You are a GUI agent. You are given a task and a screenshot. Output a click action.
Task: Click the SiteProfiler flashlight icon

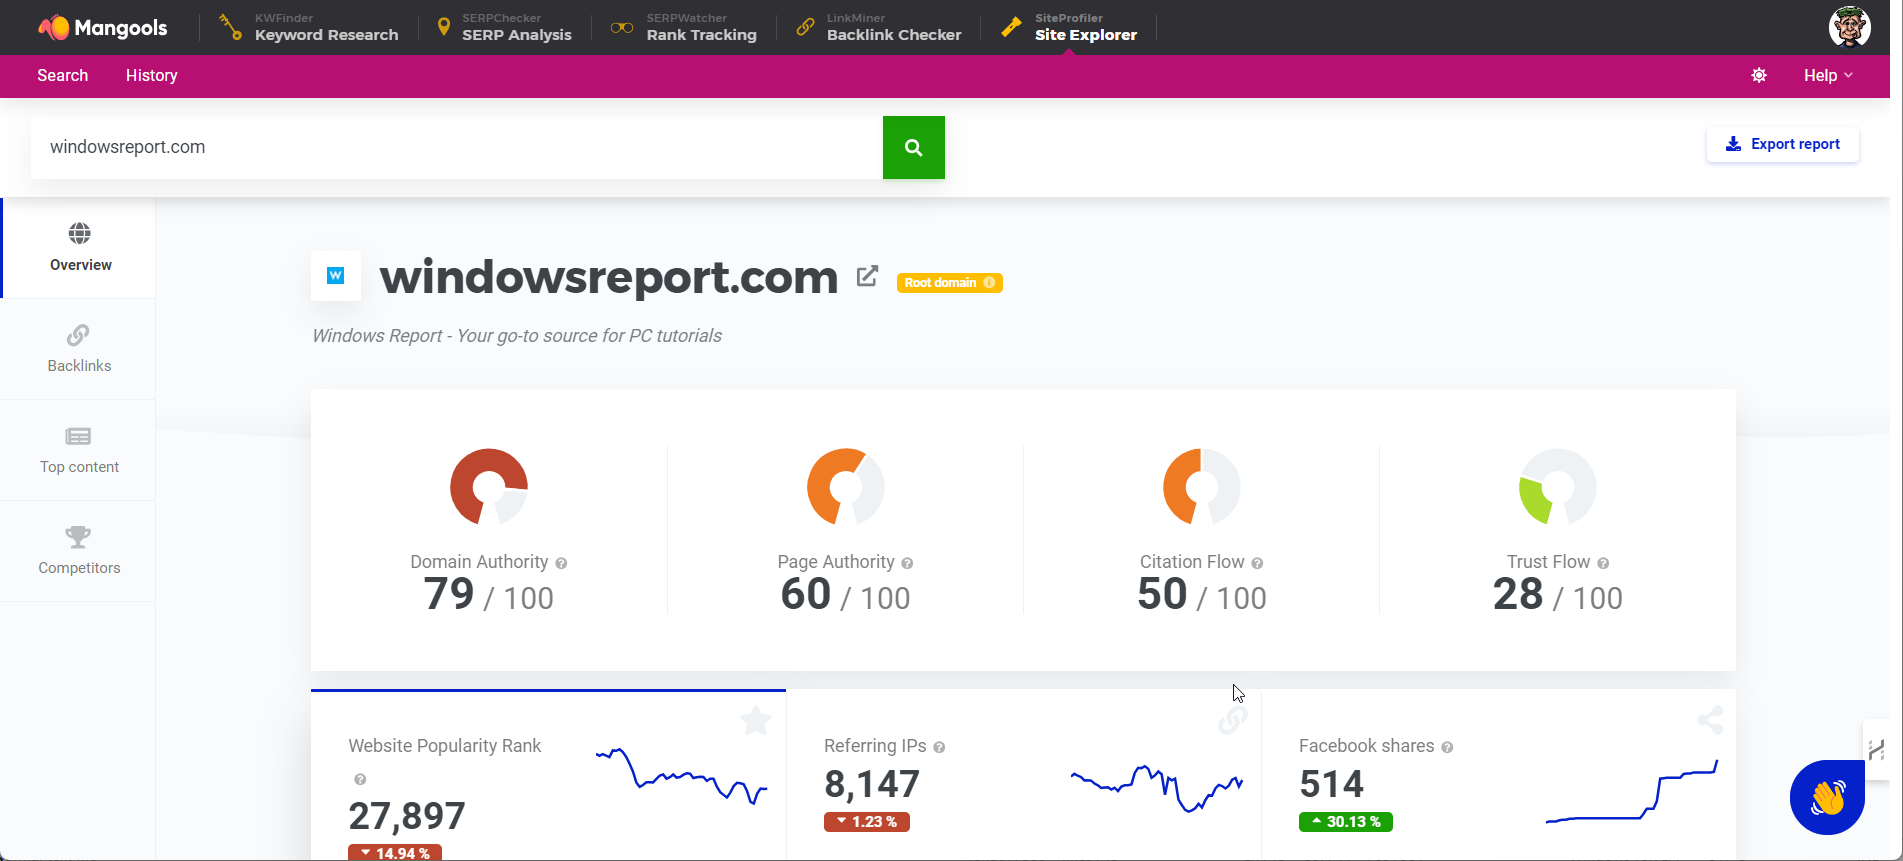click(1011, 28)
